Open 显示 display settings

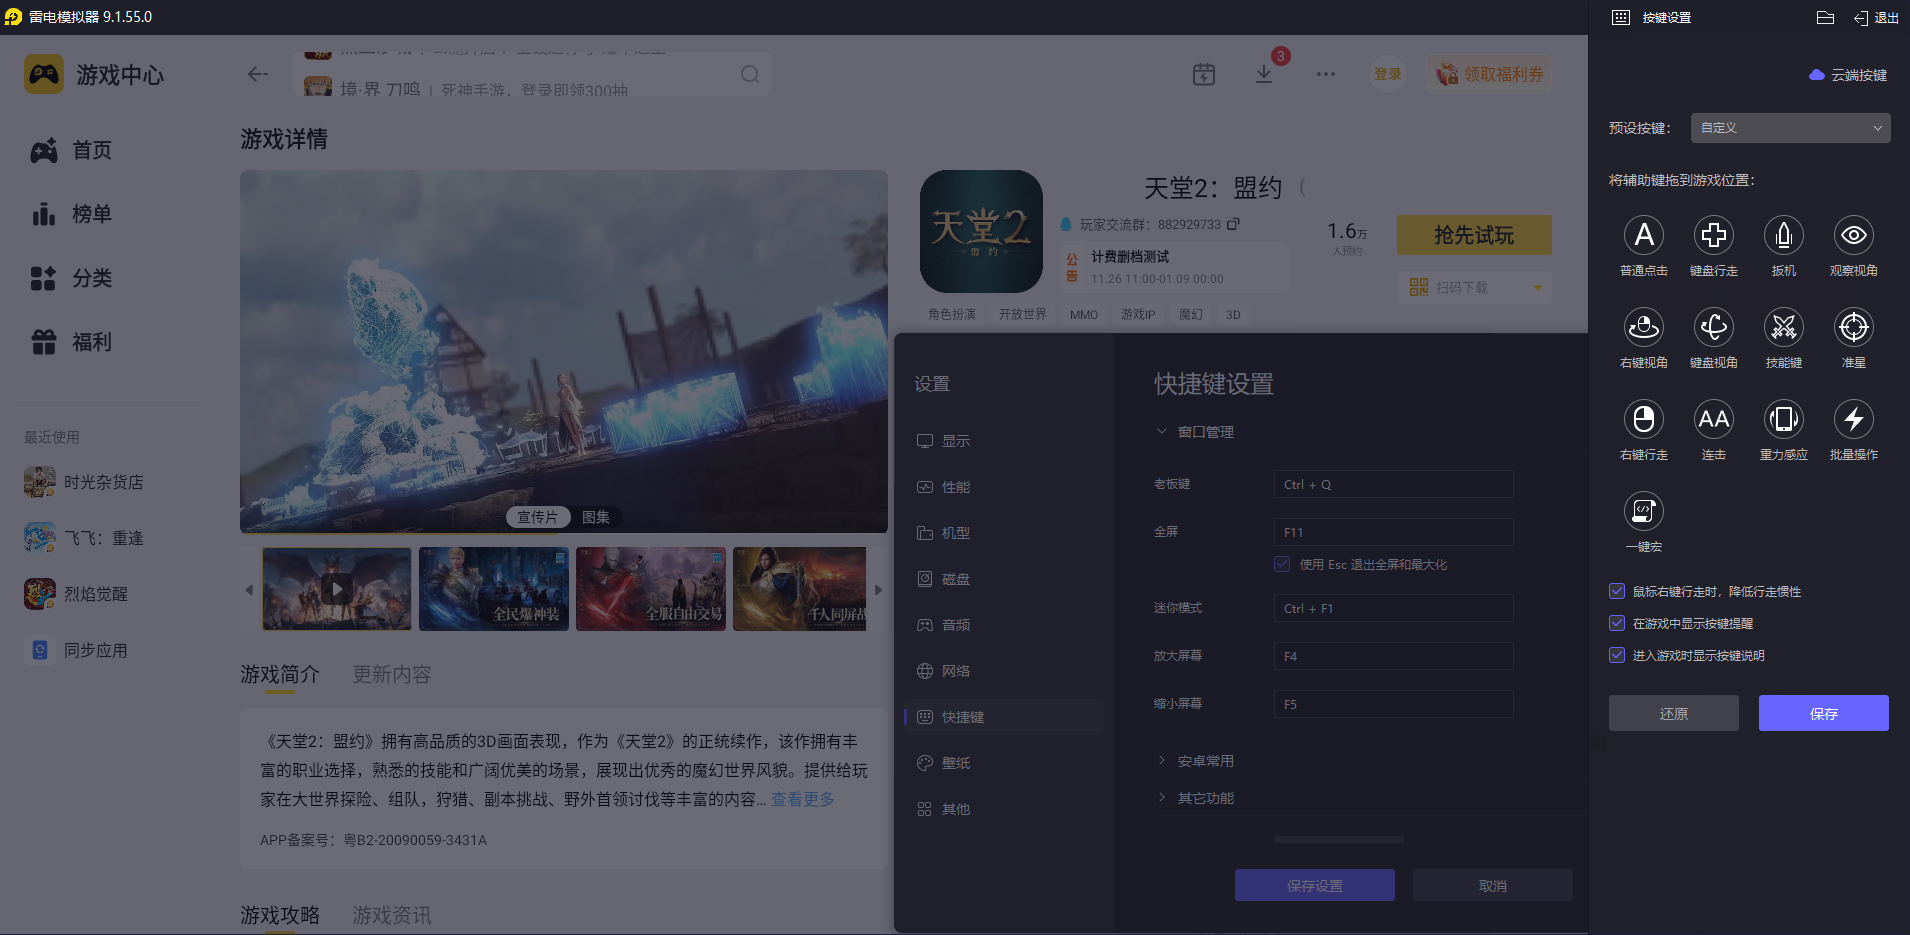pyautogui.click(x=1004, y=441)
